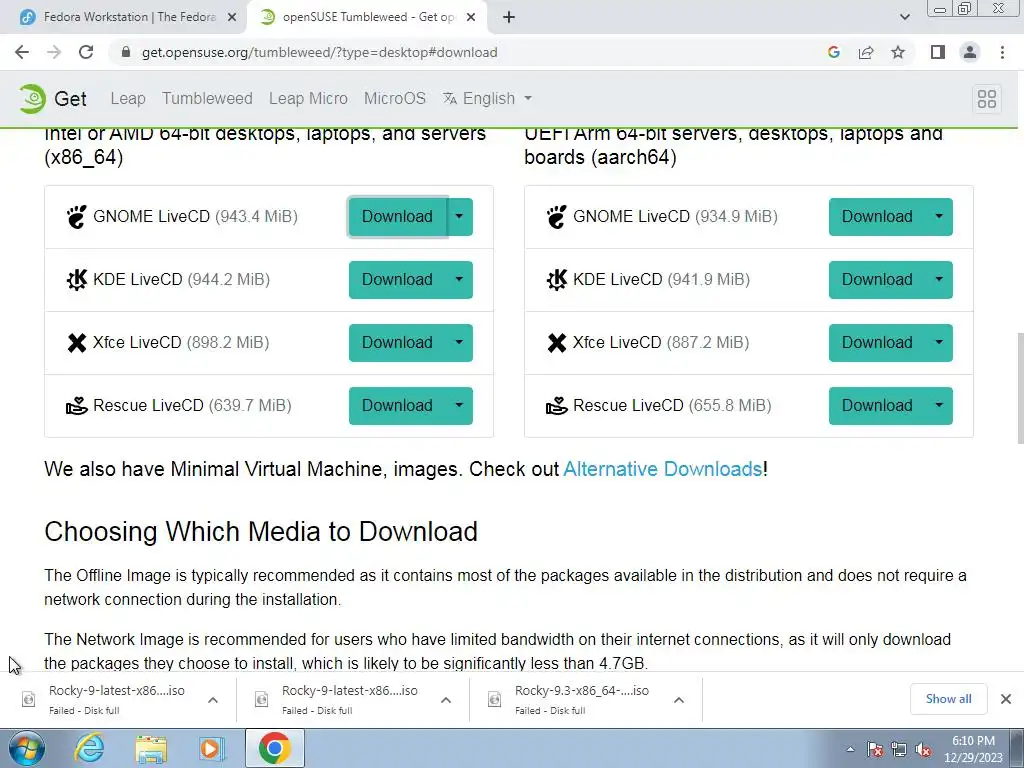
Task: Open File Explorer from the taskbar
Action: click(x=151, y=748)
